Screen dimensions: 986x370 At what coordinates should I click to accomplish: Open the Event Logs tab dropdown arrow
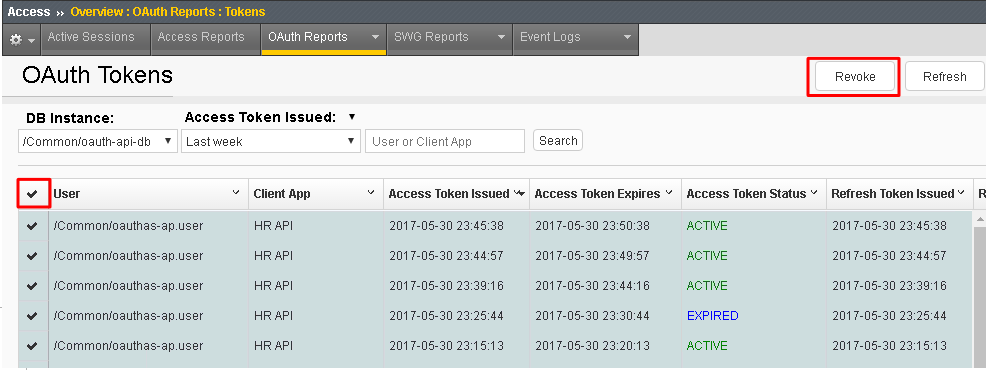(627, 37)
